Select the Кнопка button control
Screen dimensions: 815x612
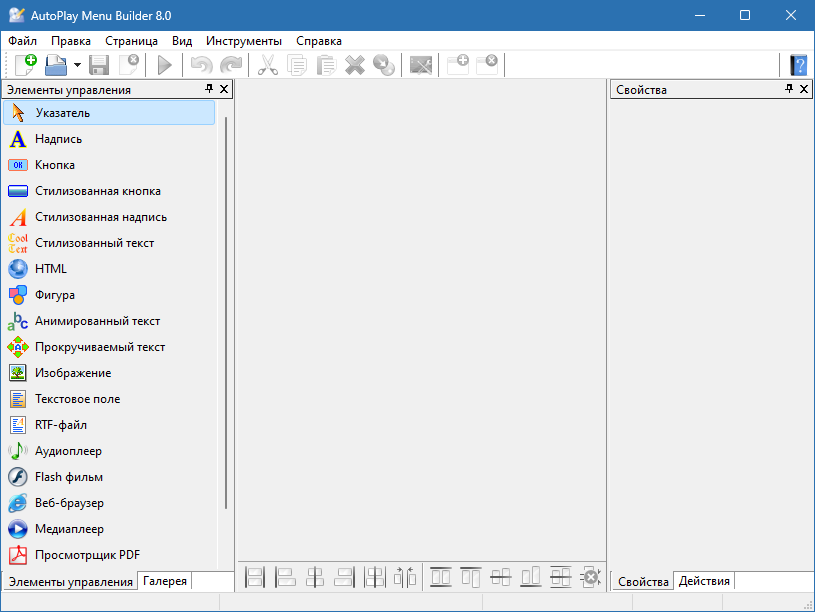[109, 165]
